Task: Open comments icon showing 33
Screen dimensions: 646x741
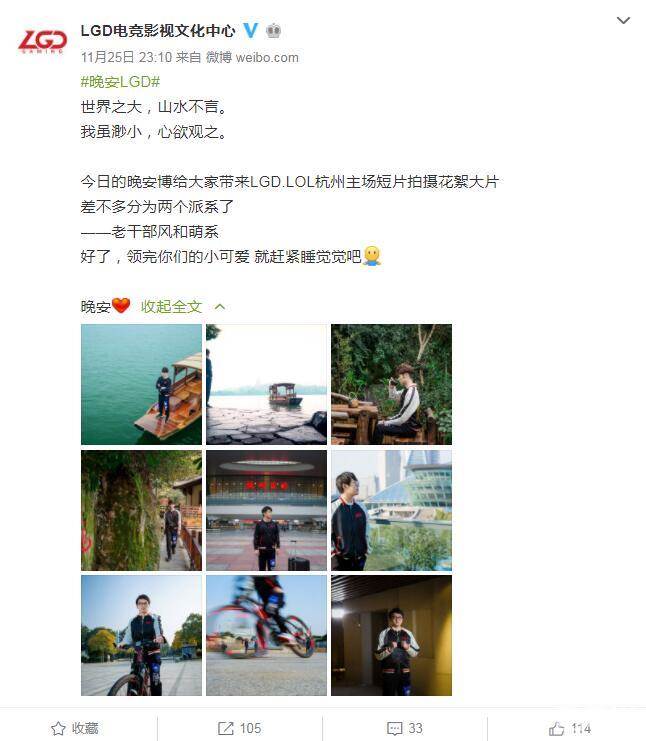Action: 394,728
